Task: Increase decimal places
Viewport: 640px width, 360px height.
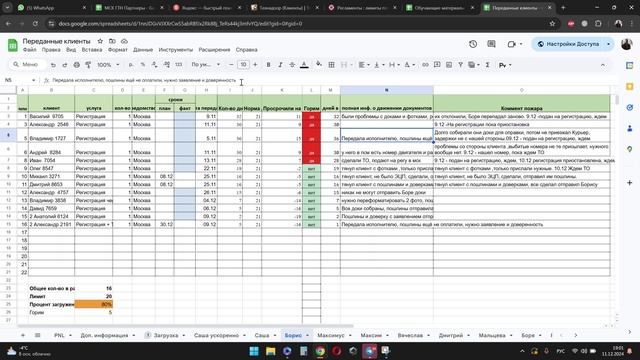Action: (167, 65)
